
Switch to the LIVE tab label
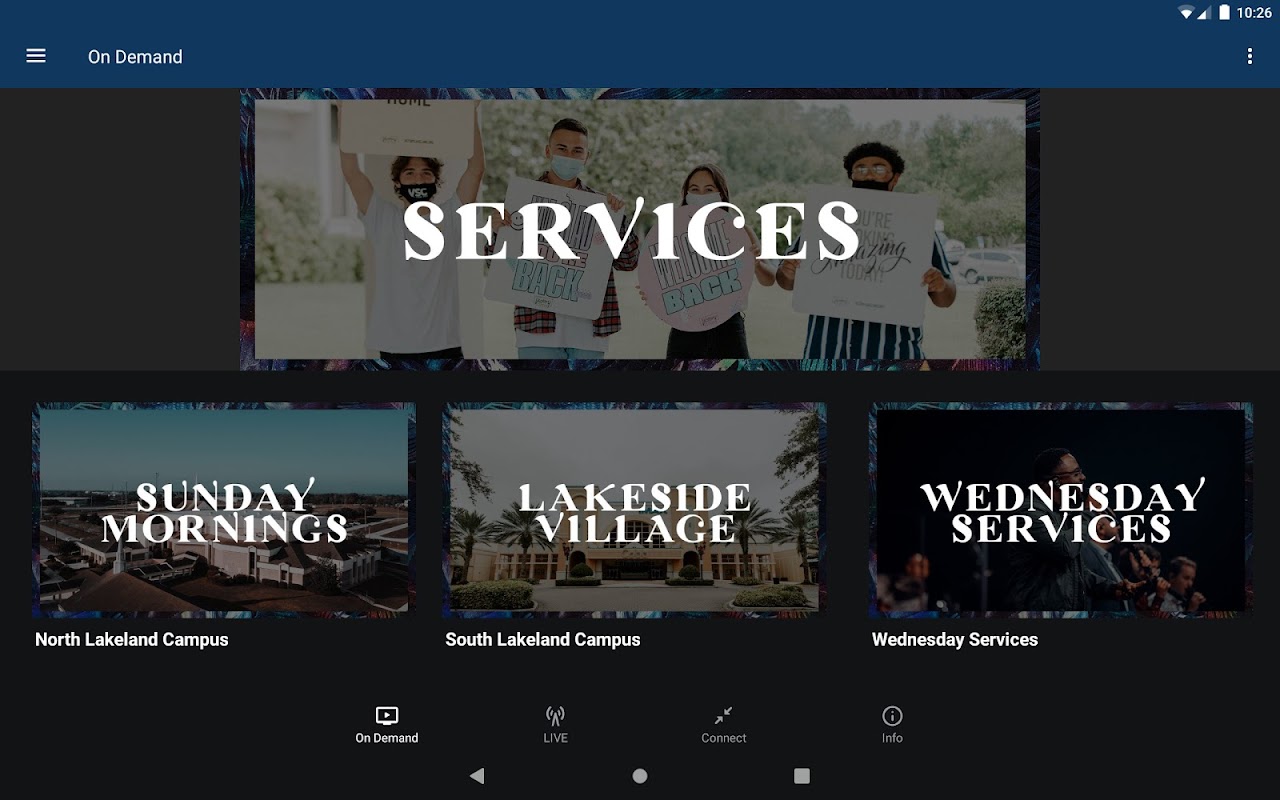[555, 738]
